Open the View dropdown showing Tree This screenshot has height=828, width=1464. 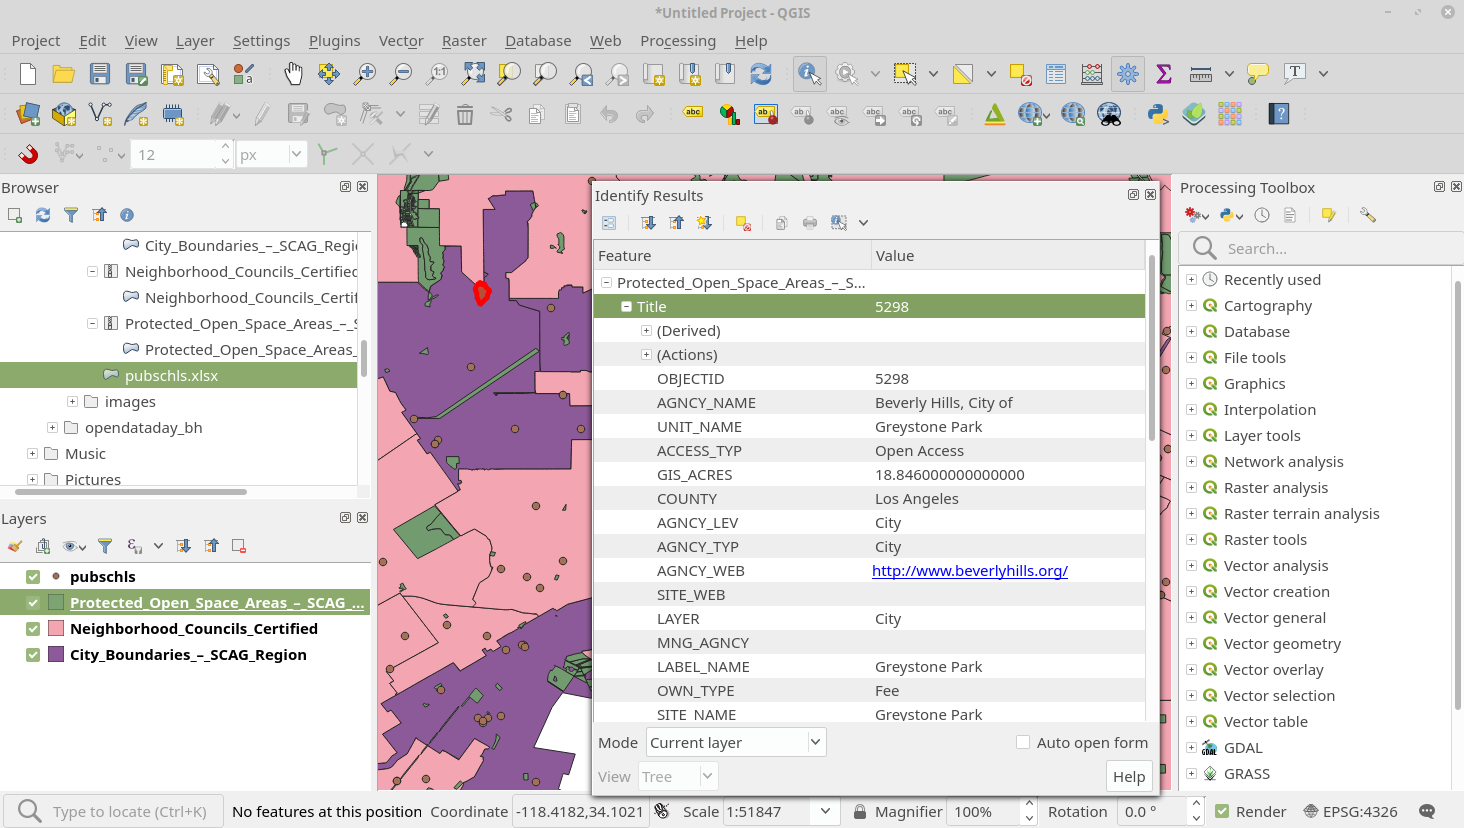pos(678,776)
